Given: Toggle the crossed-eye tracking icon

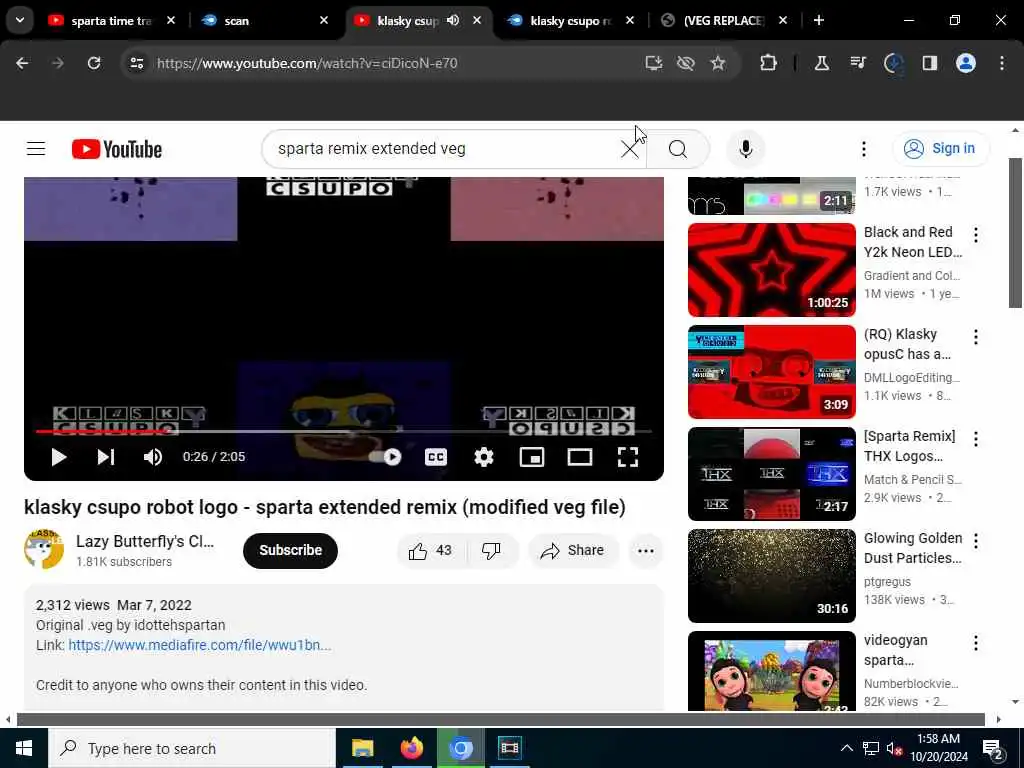Looking at the screenshot, I should tap(686, 63).
